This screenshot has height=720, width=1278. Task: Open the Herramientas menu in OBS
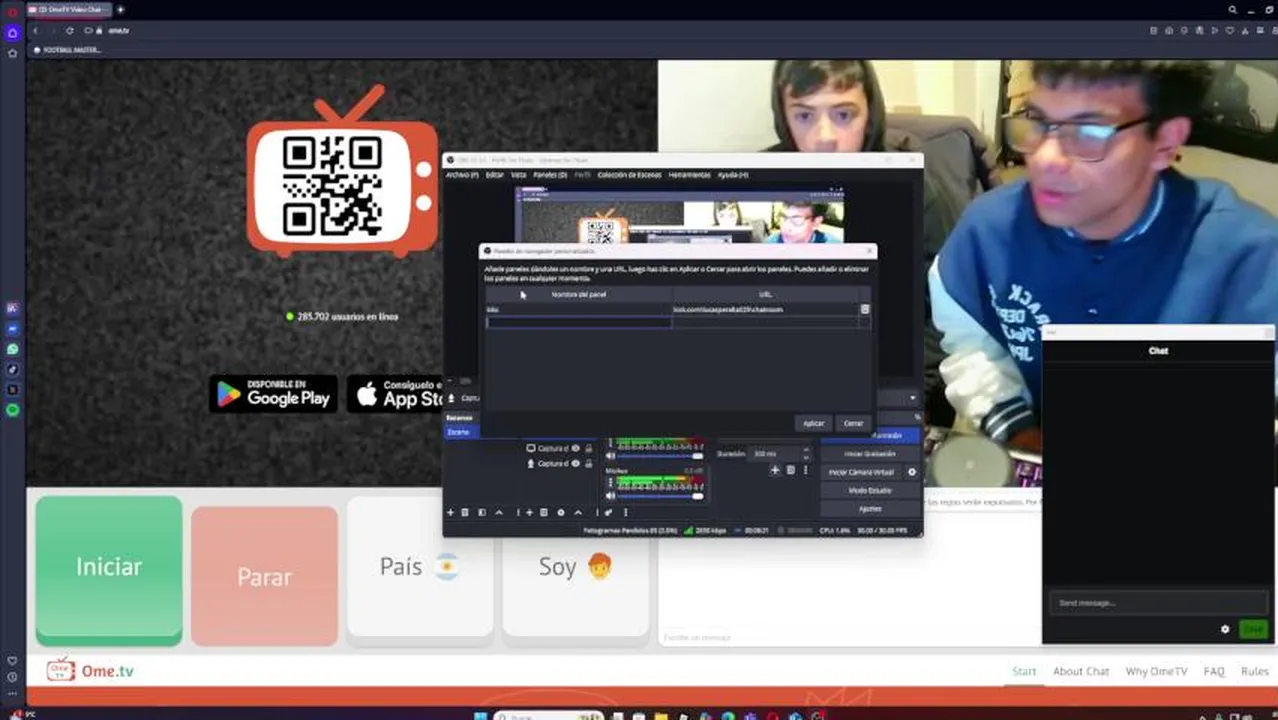coord(689,175)
